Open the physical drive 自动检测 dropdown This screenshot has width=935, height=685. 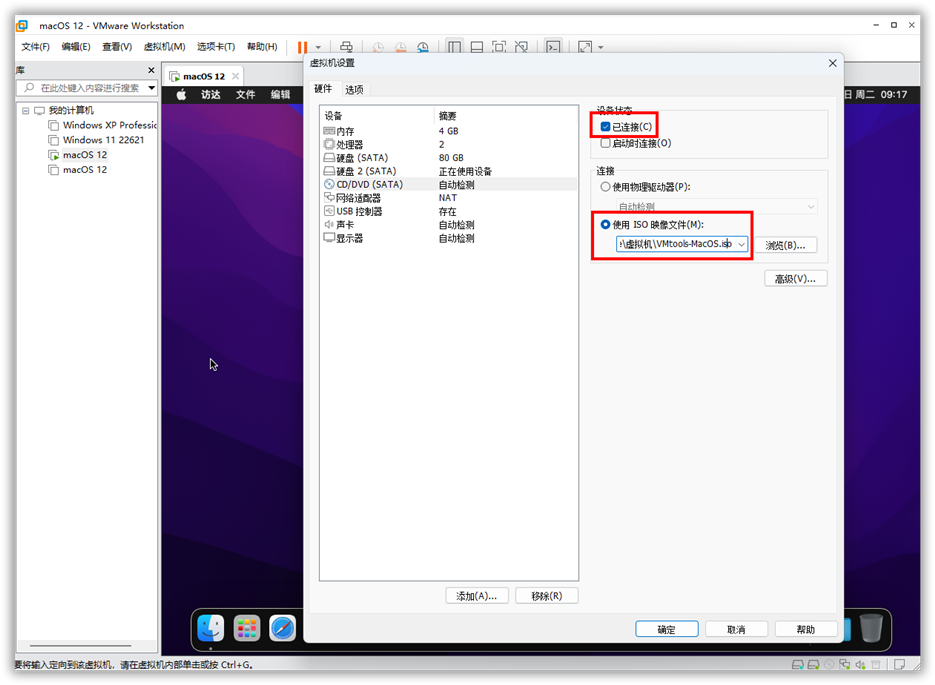pos(717,207)
